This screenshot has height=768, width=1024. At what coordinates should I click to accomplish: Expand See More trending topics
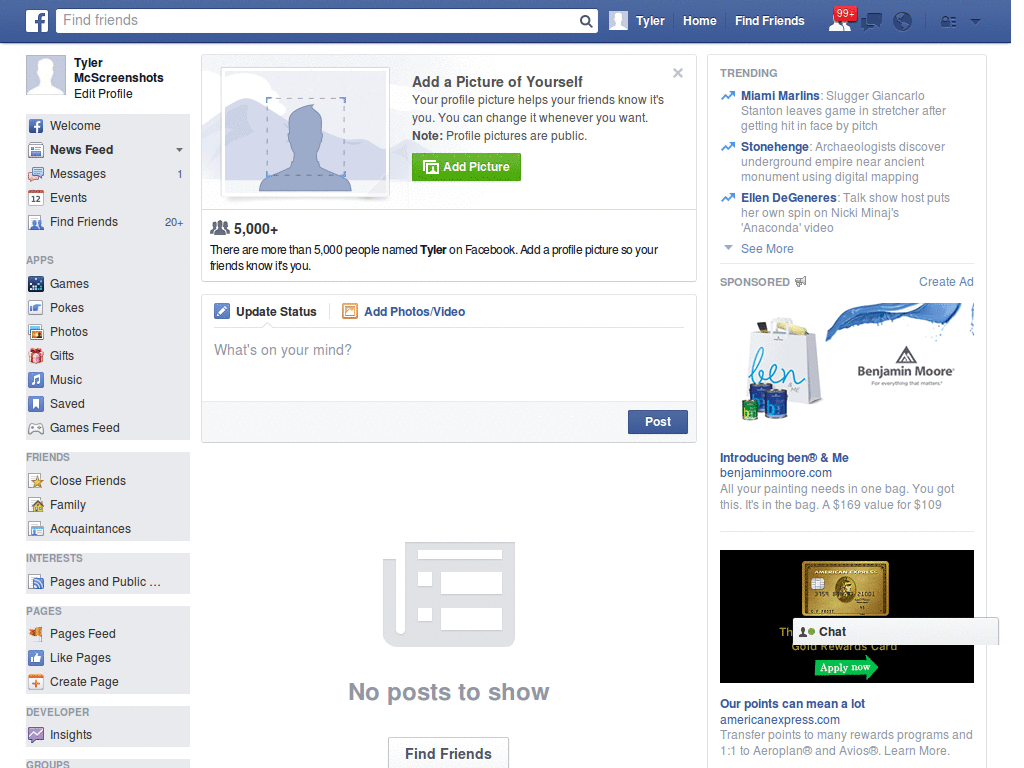click(767, 249)
